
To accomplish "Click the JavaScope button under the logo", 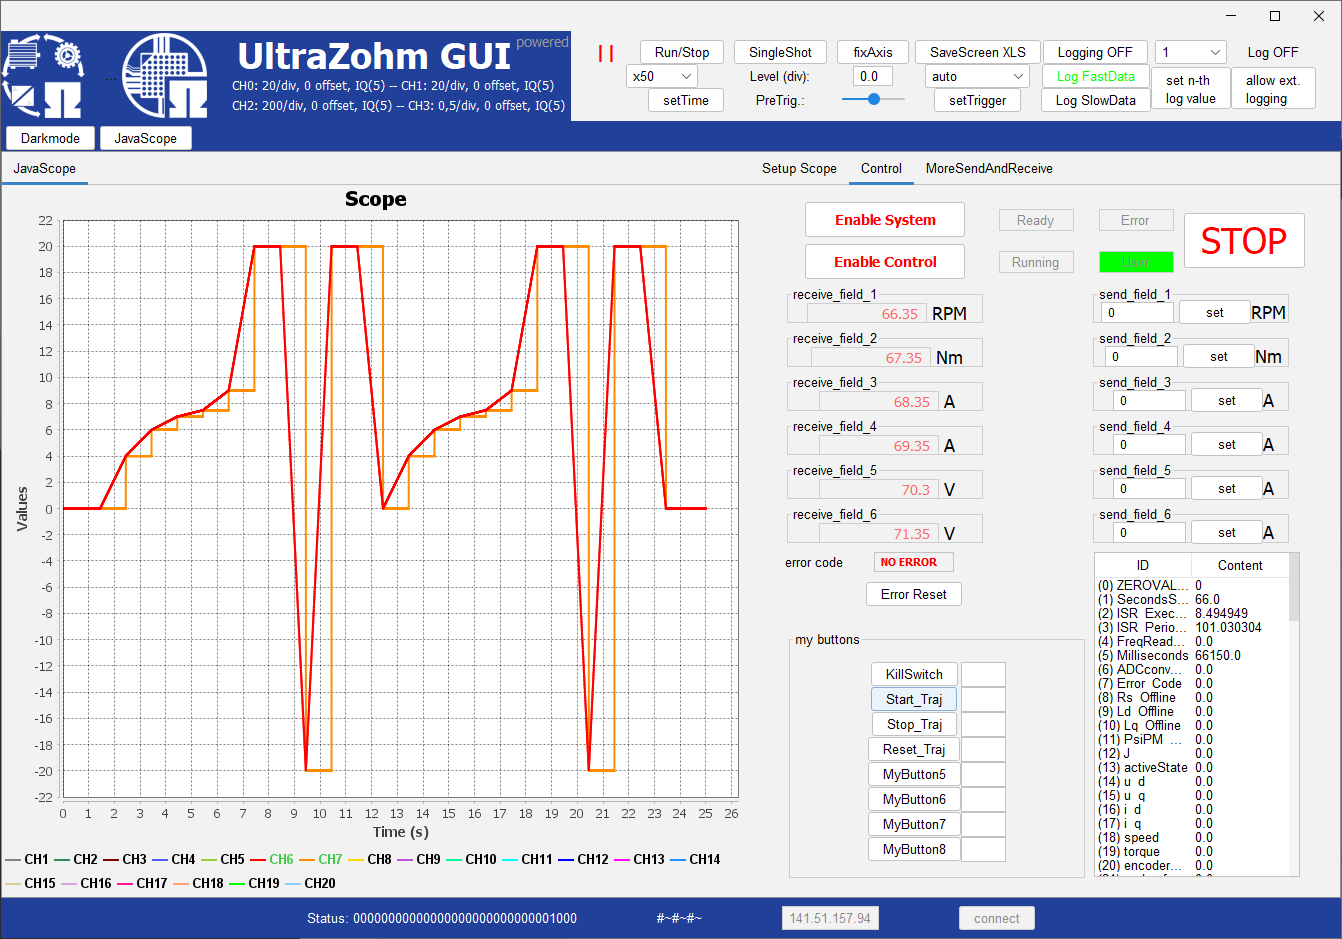I will coord(145,138).
